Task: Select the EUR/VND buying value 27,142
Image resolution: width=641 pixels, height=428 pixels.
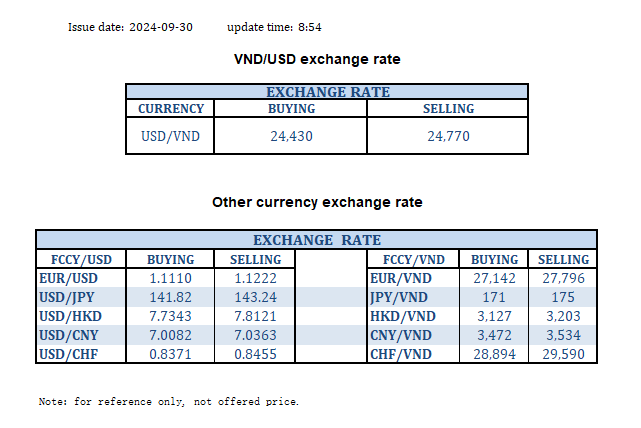Action: pos(494,279)
